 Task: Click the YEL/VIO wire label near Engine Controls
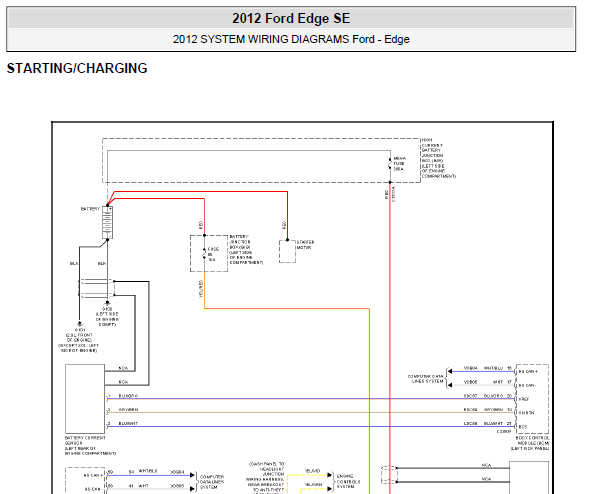click(x=312, y=471)
